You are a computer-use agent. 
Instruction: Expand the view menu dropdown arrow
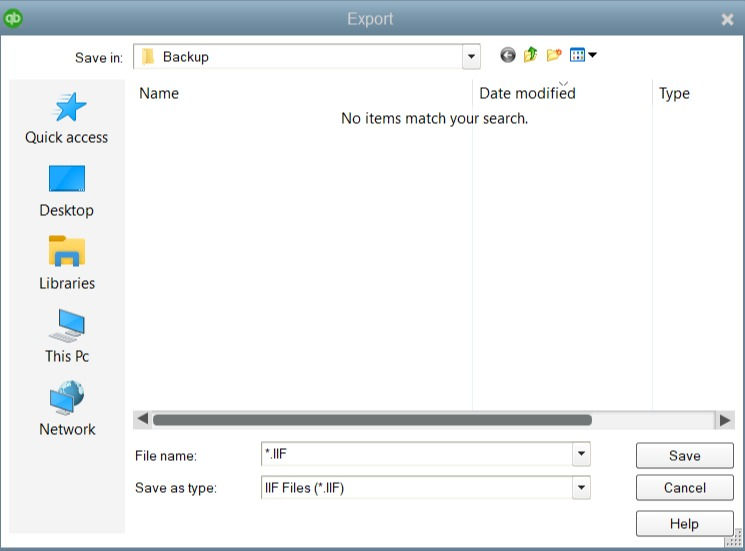[x=592, y=55]
